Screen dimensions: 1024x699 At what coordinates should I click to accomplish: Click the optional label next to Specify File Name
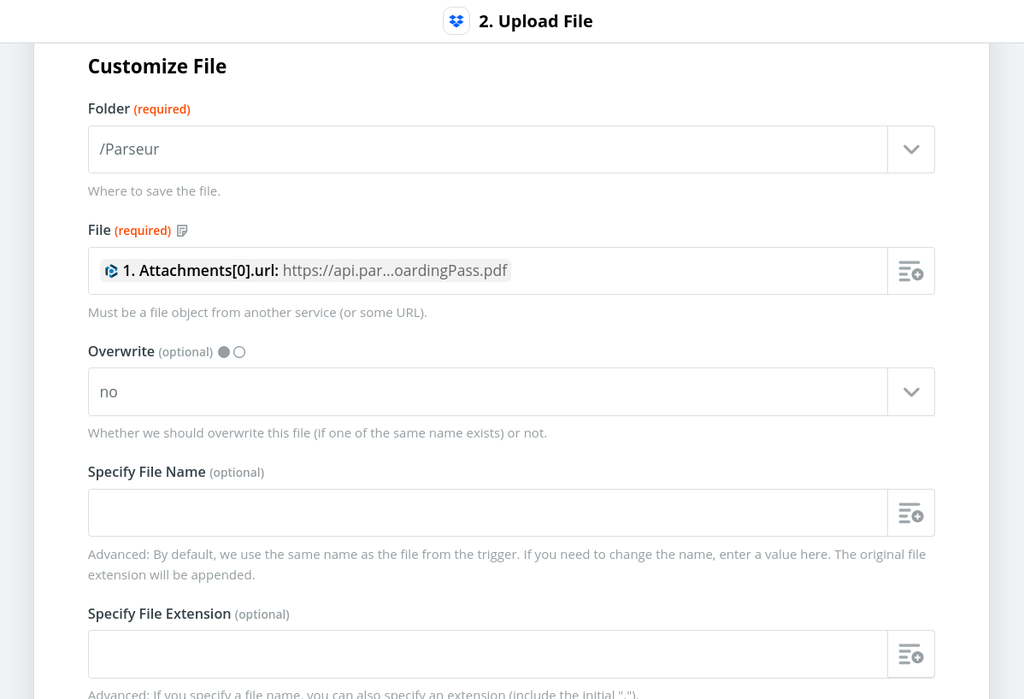tap(237, 471)
